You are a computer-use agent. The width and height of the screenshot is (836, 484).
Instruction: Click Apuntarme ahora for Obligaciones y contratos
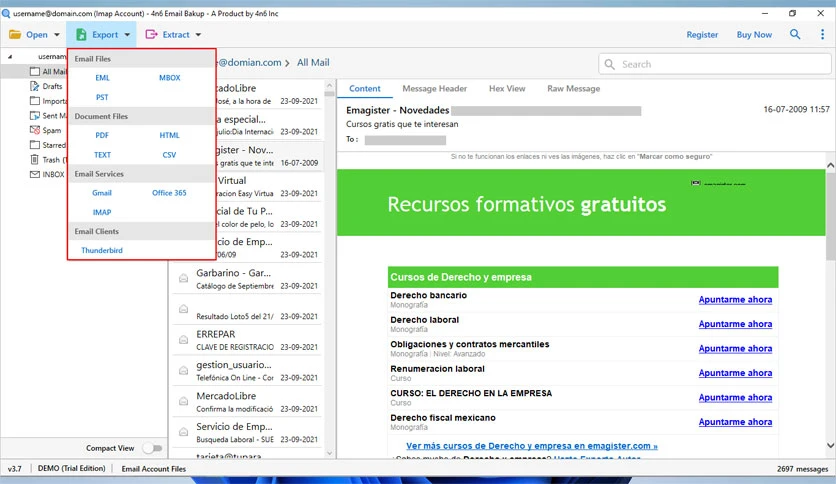click(x=735, y=349)
